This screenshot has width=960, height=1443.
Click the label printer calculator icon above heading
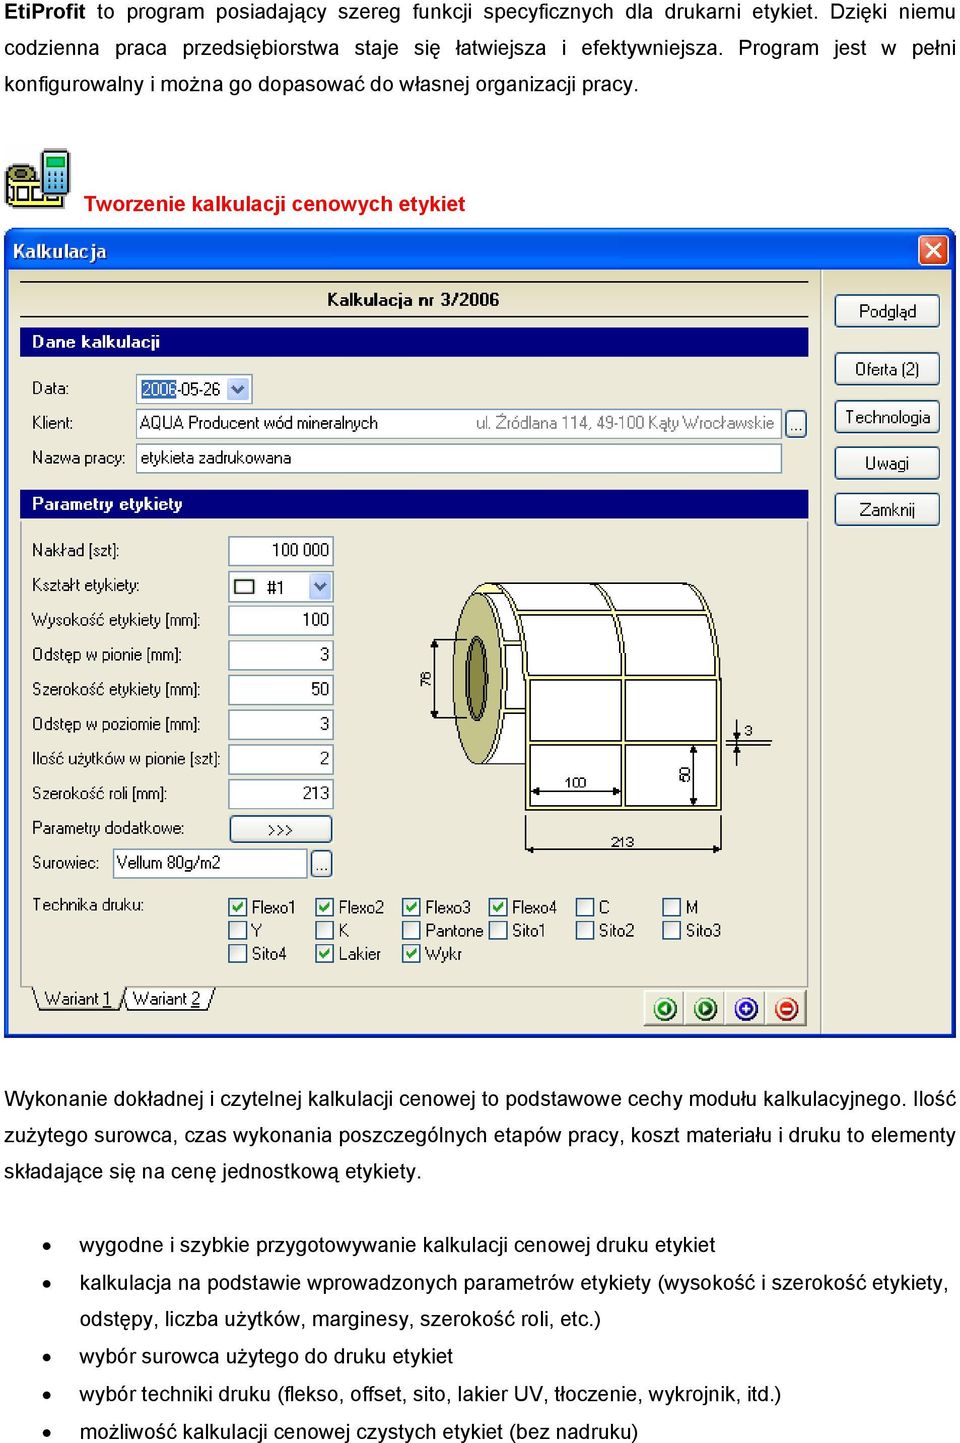(38, 179)
